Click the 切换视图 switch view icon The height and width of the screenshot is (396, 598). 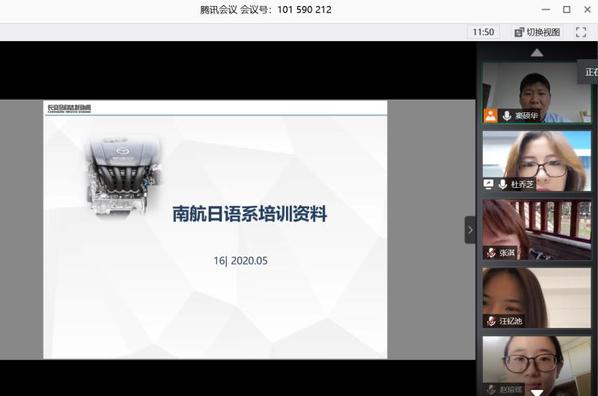point(519,32)
